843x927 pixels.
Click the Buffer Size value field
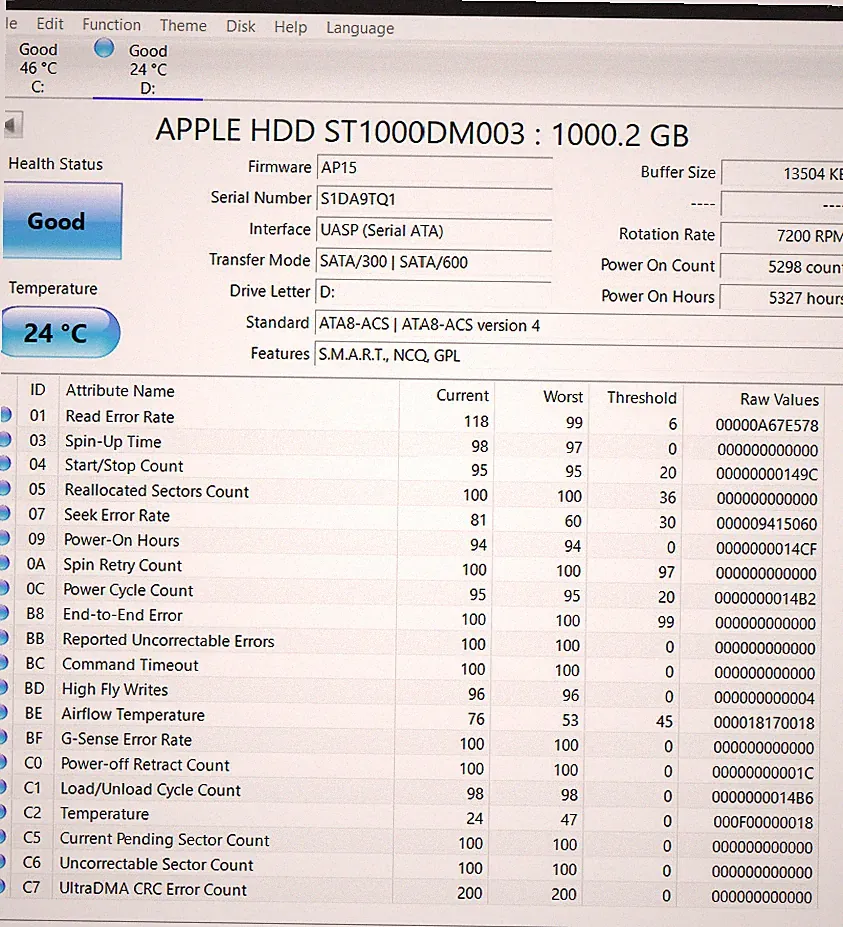click(x=782, y=173)
